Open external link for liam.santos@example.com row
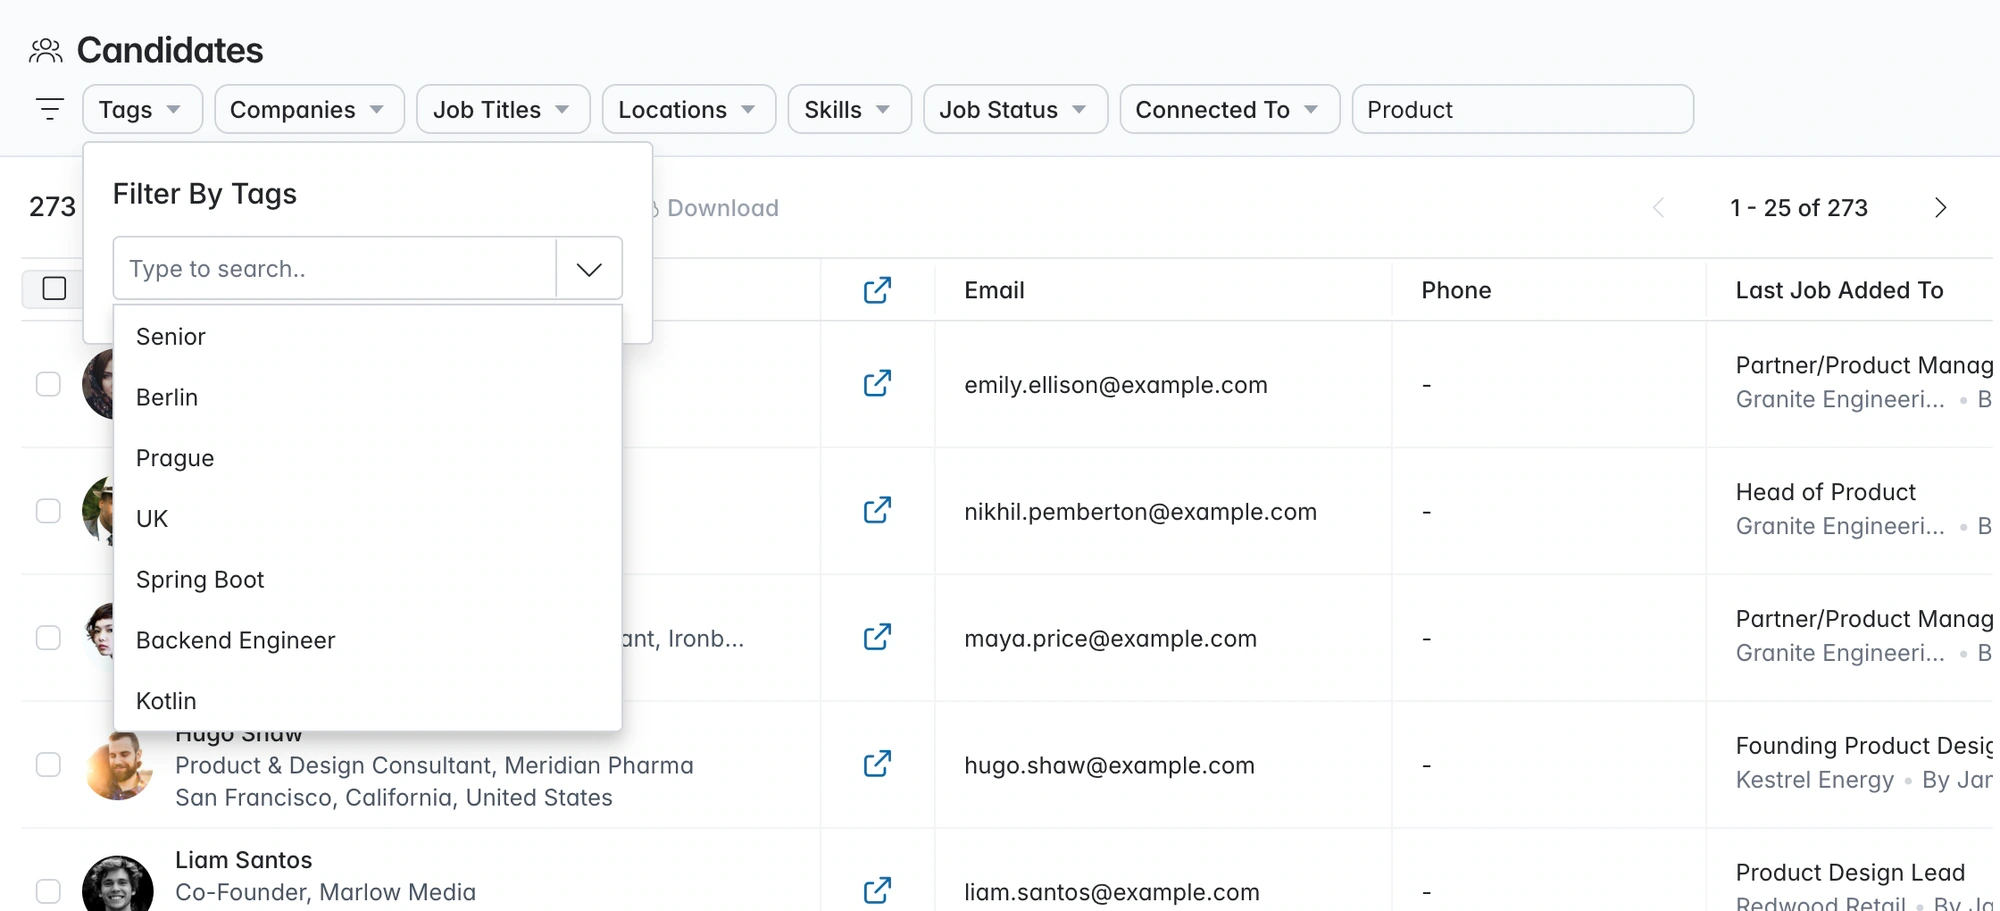The image size is (2000, 911). click(877, 891)
